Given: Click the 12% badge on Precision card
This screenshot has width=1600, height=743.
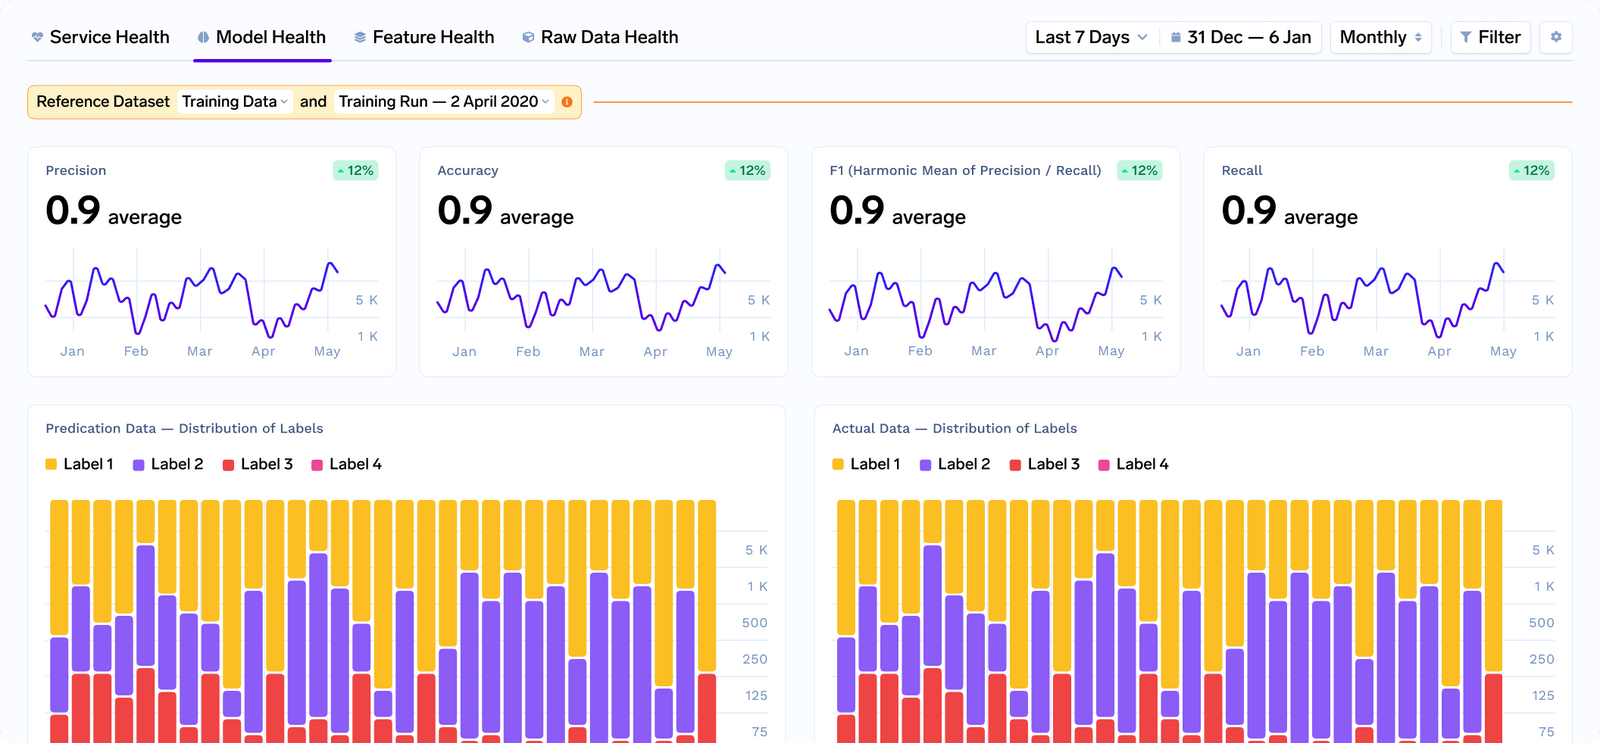Looking at the screenshot, I should [x=355, y=171].
